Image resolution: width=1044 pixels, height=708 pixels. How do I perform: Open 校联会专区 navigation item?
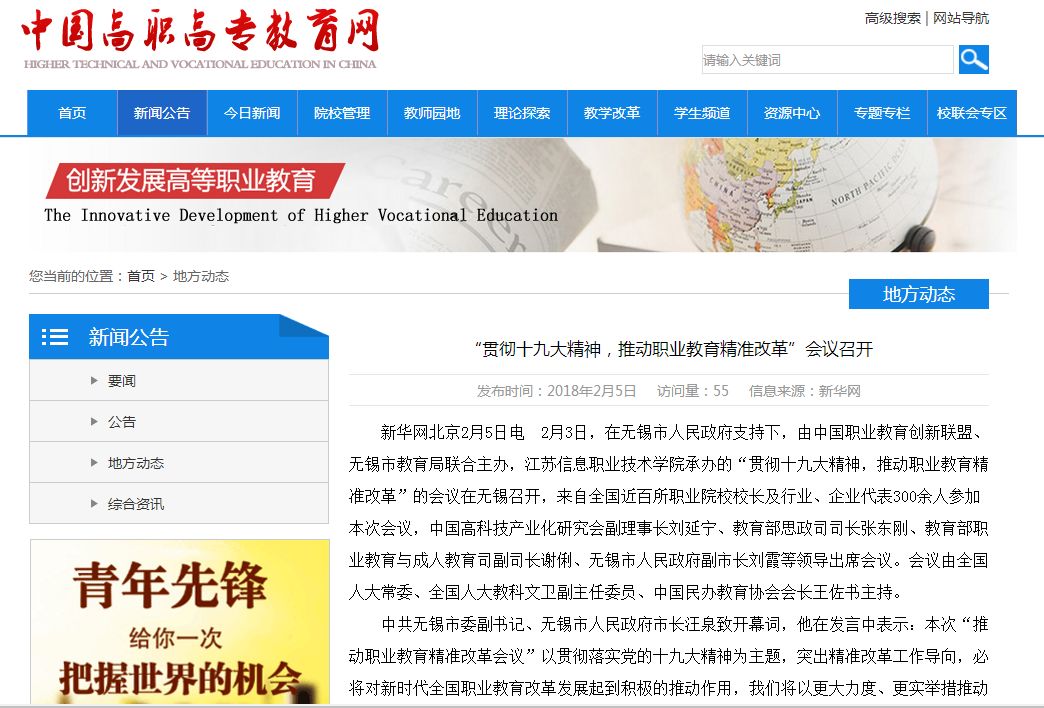point(972,113)
